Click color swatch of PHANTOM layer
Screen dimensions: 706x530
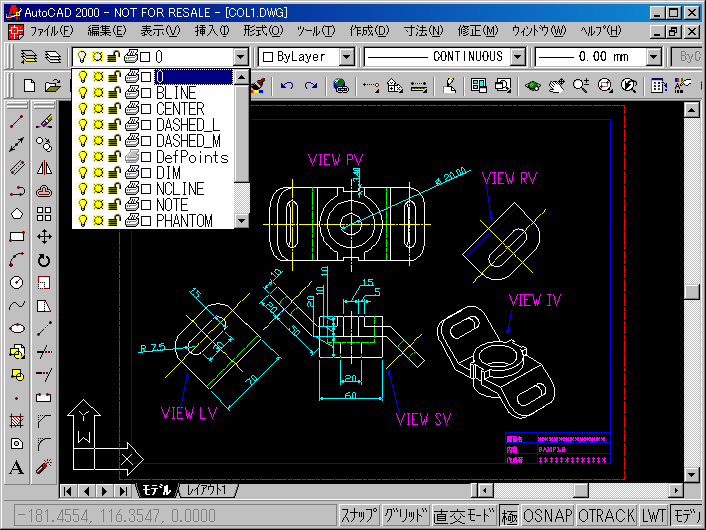146,221
